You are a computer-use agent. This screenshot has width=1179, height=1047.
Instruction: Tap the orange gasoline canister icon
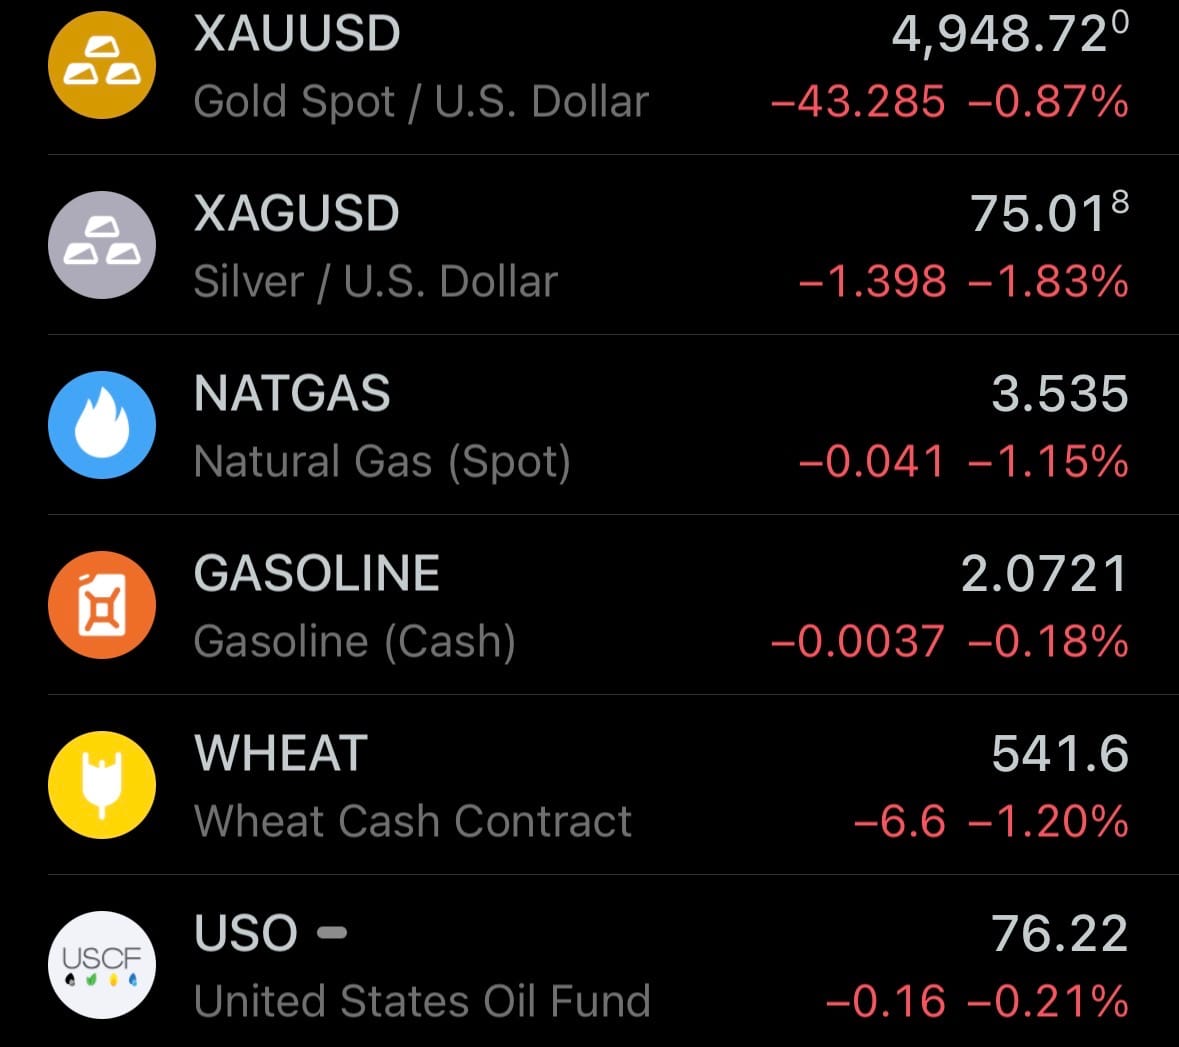[x=102, y=605]
